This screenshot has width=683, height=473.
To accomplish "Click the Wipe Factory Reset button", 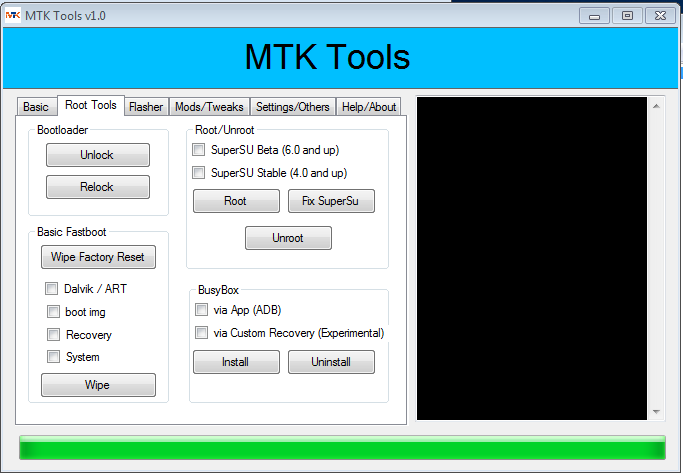I will pyautogui.click(x=98, y=257).
